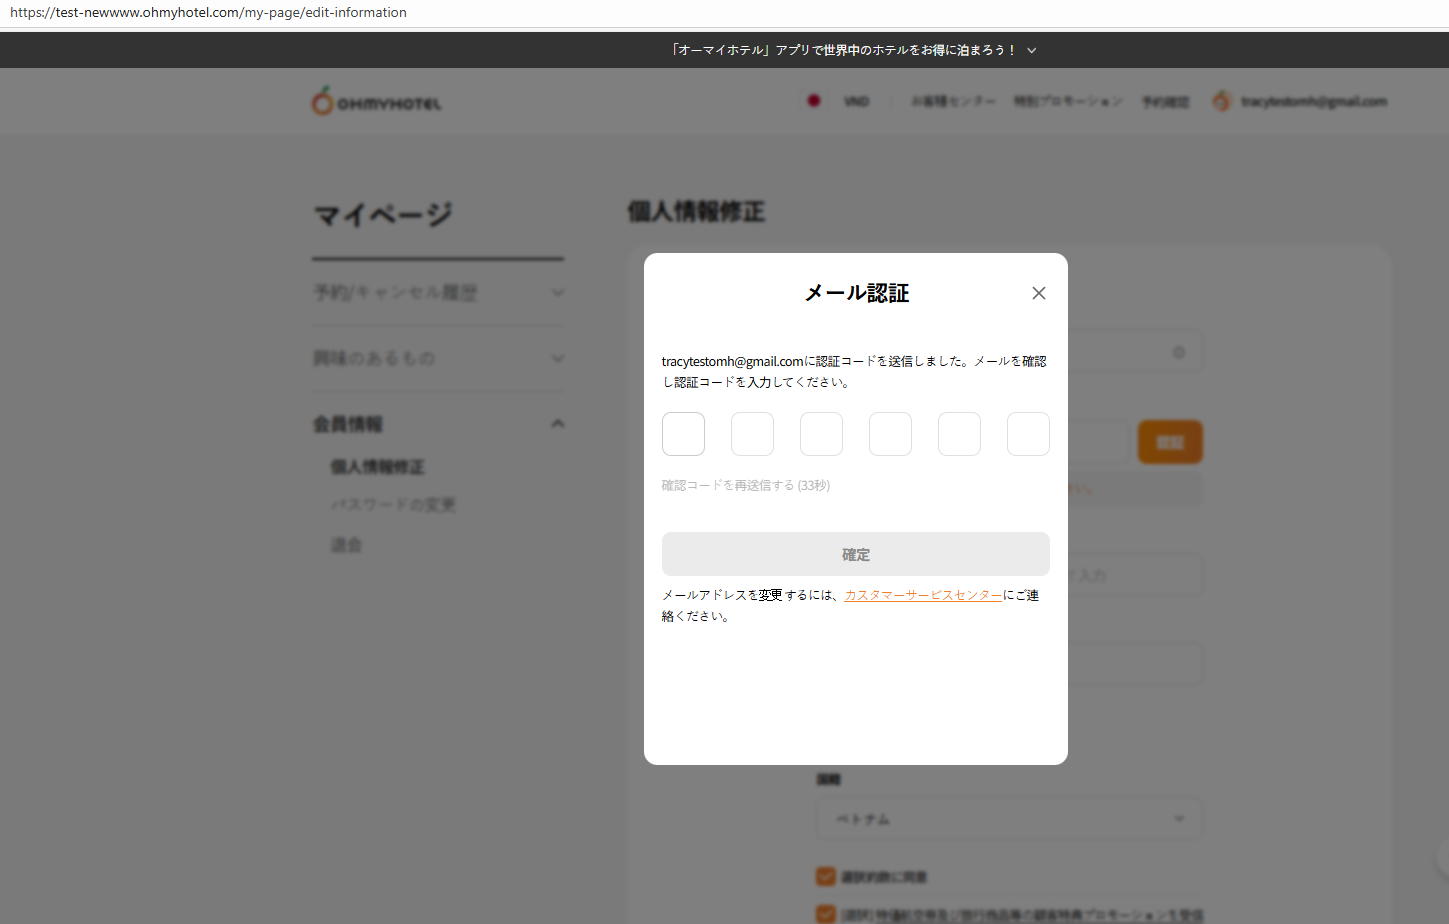This screenshot has width=1449, height=924.
Task: Open the special promotions header link
Action: tap(1068, 101)
